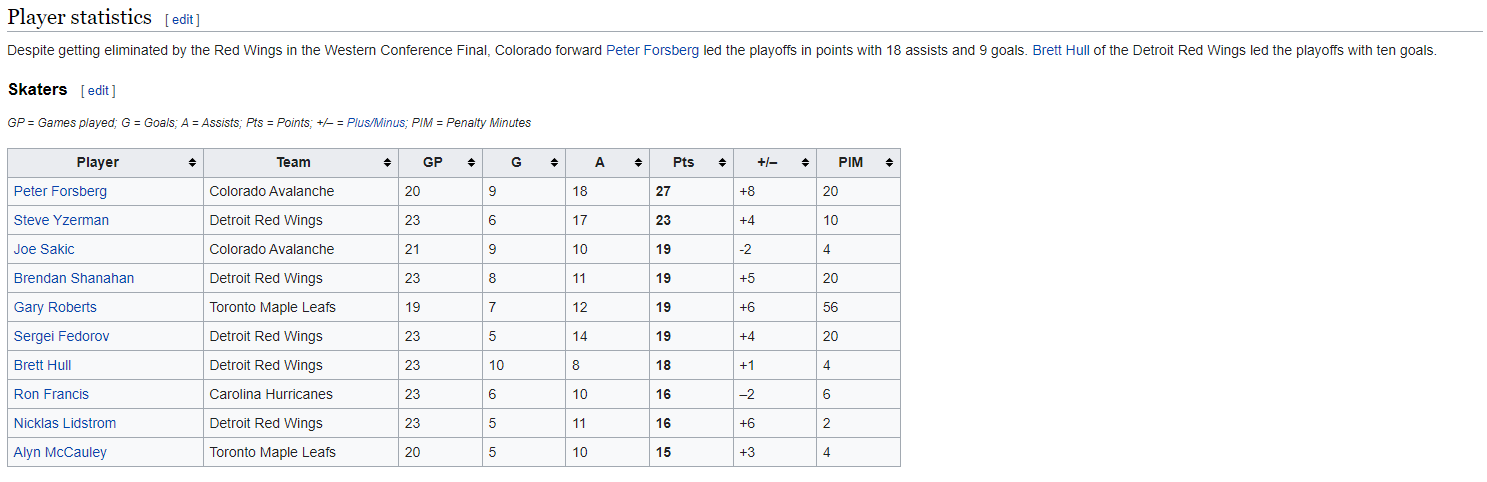Open Joe Sakic's player page

pos(44,249)
